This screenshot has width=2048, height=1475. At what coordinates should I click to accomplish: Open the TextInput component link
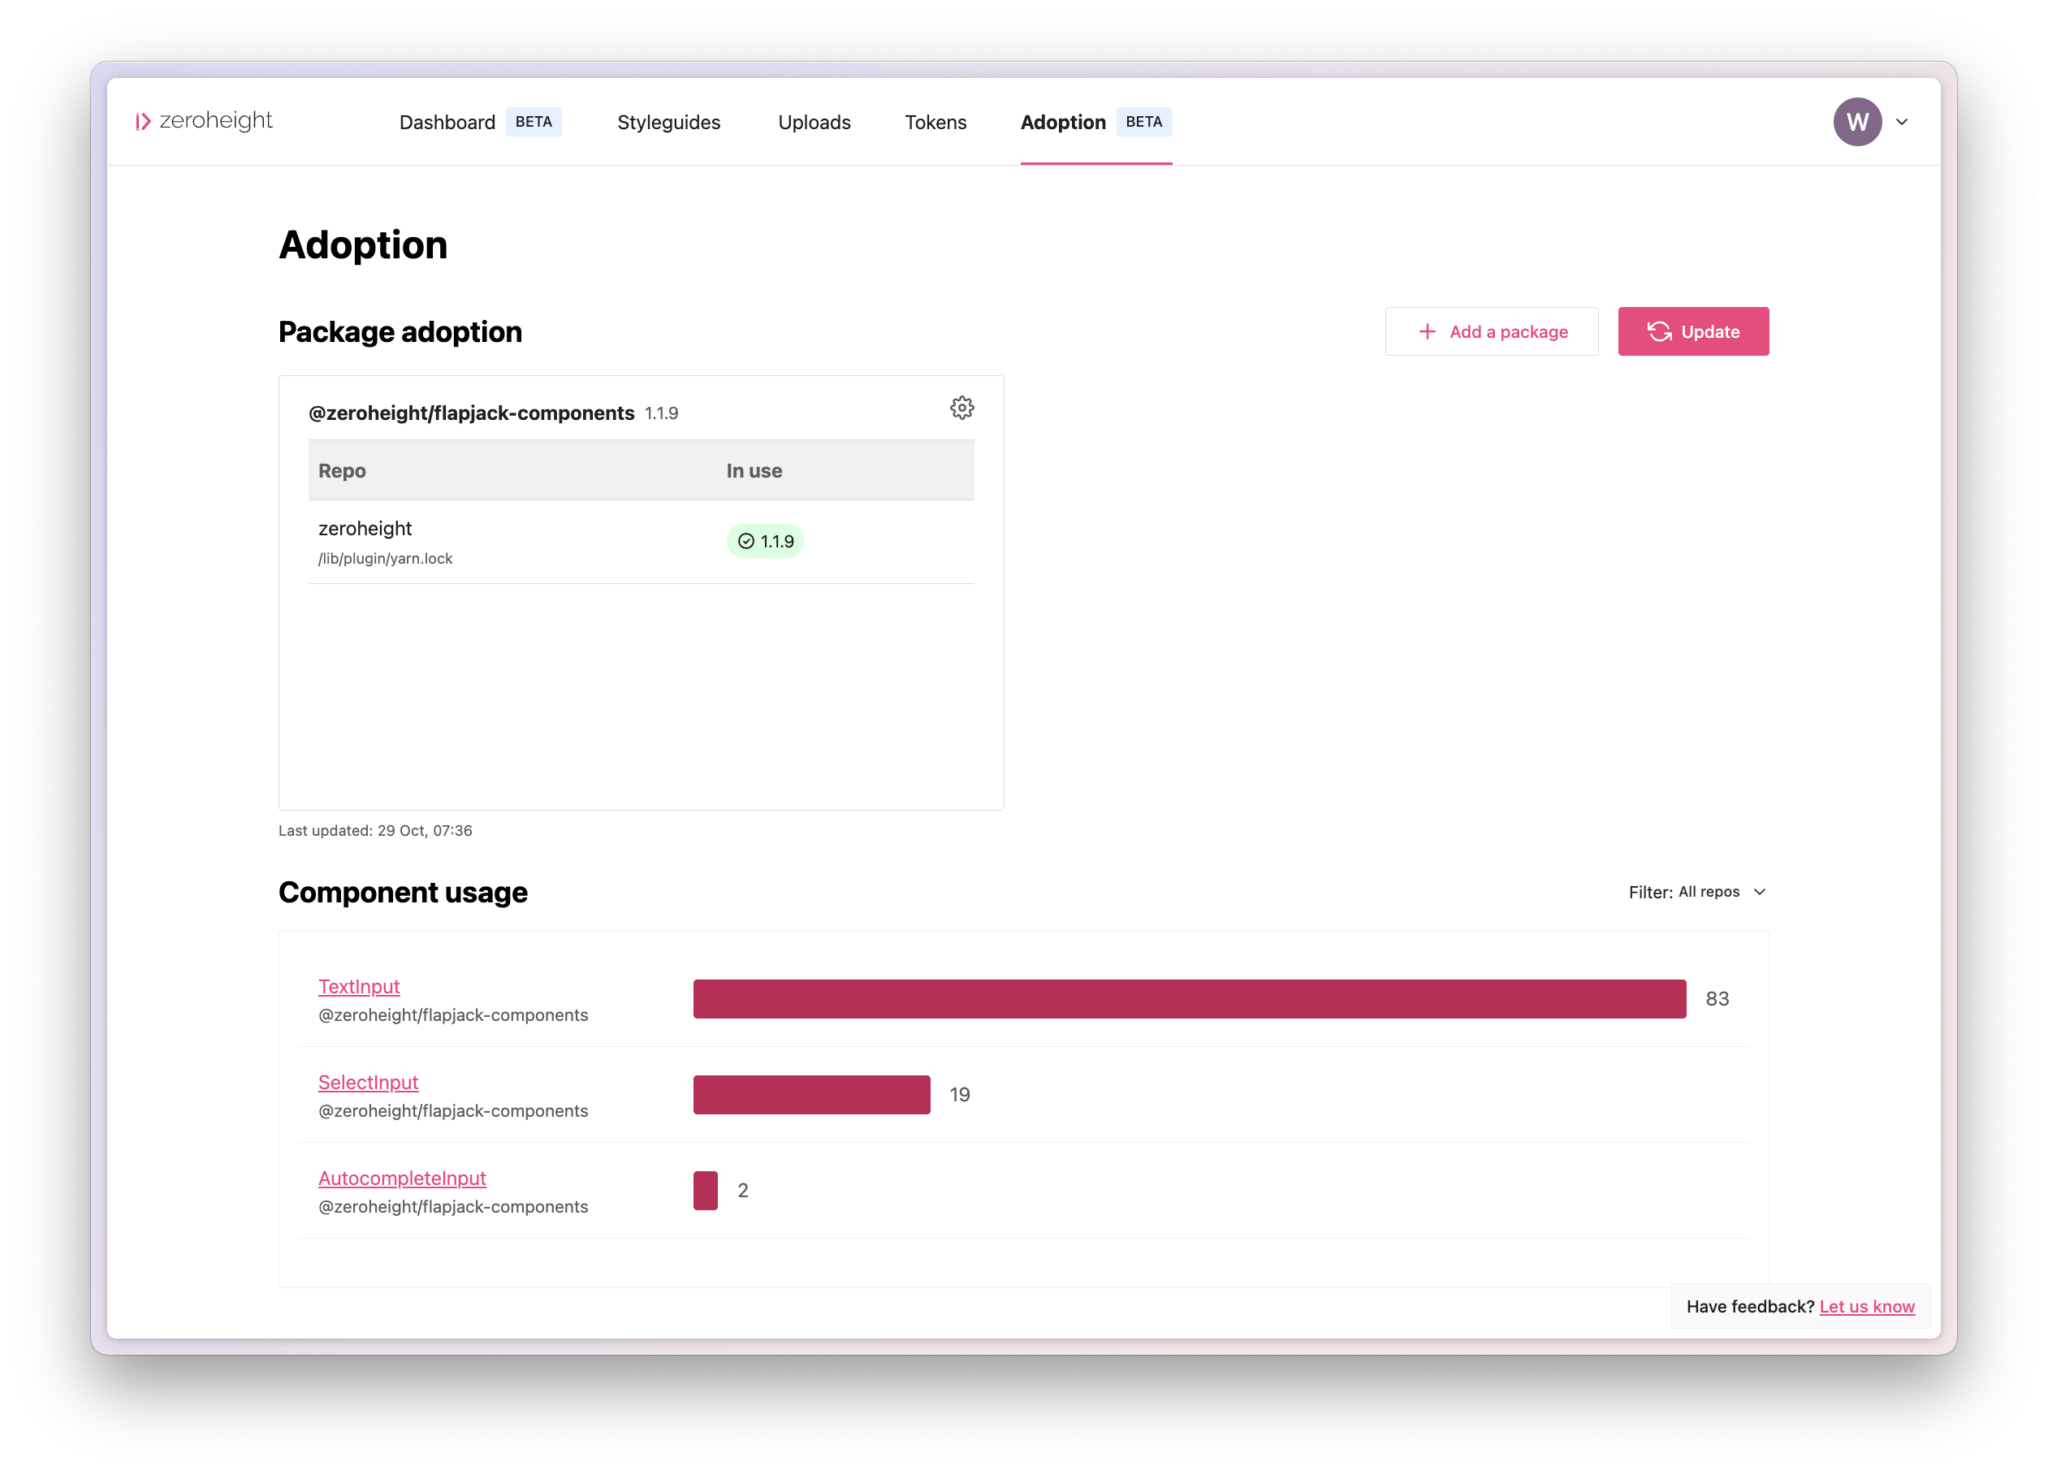point(358,986)
